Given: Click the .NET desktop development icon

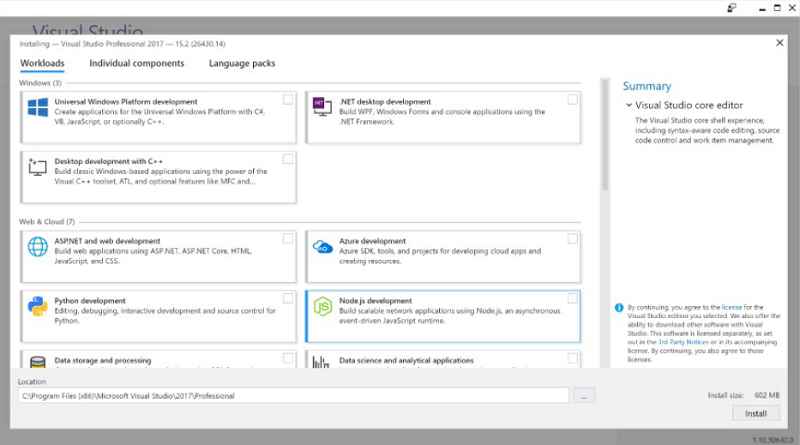Looking at the screenshot, I should pos(322,107).
